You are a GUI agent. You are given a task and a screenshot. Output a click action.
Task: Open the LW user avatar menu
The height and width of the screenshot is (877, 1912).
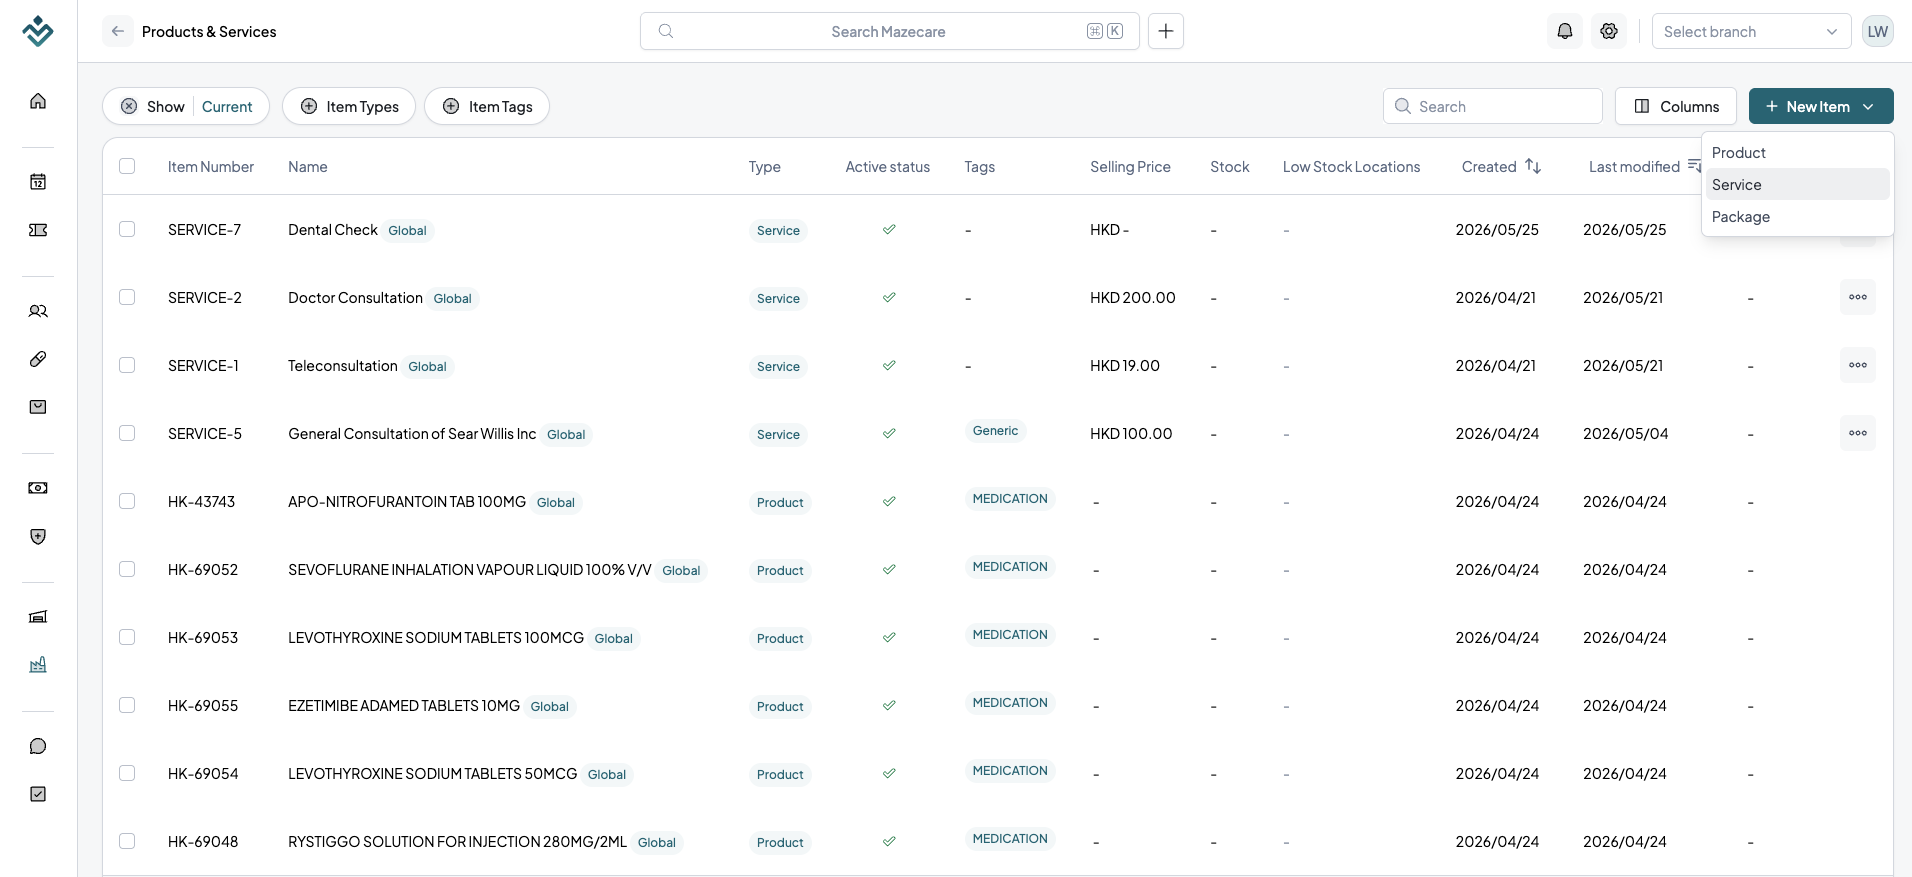click(x=1878, y=31)
